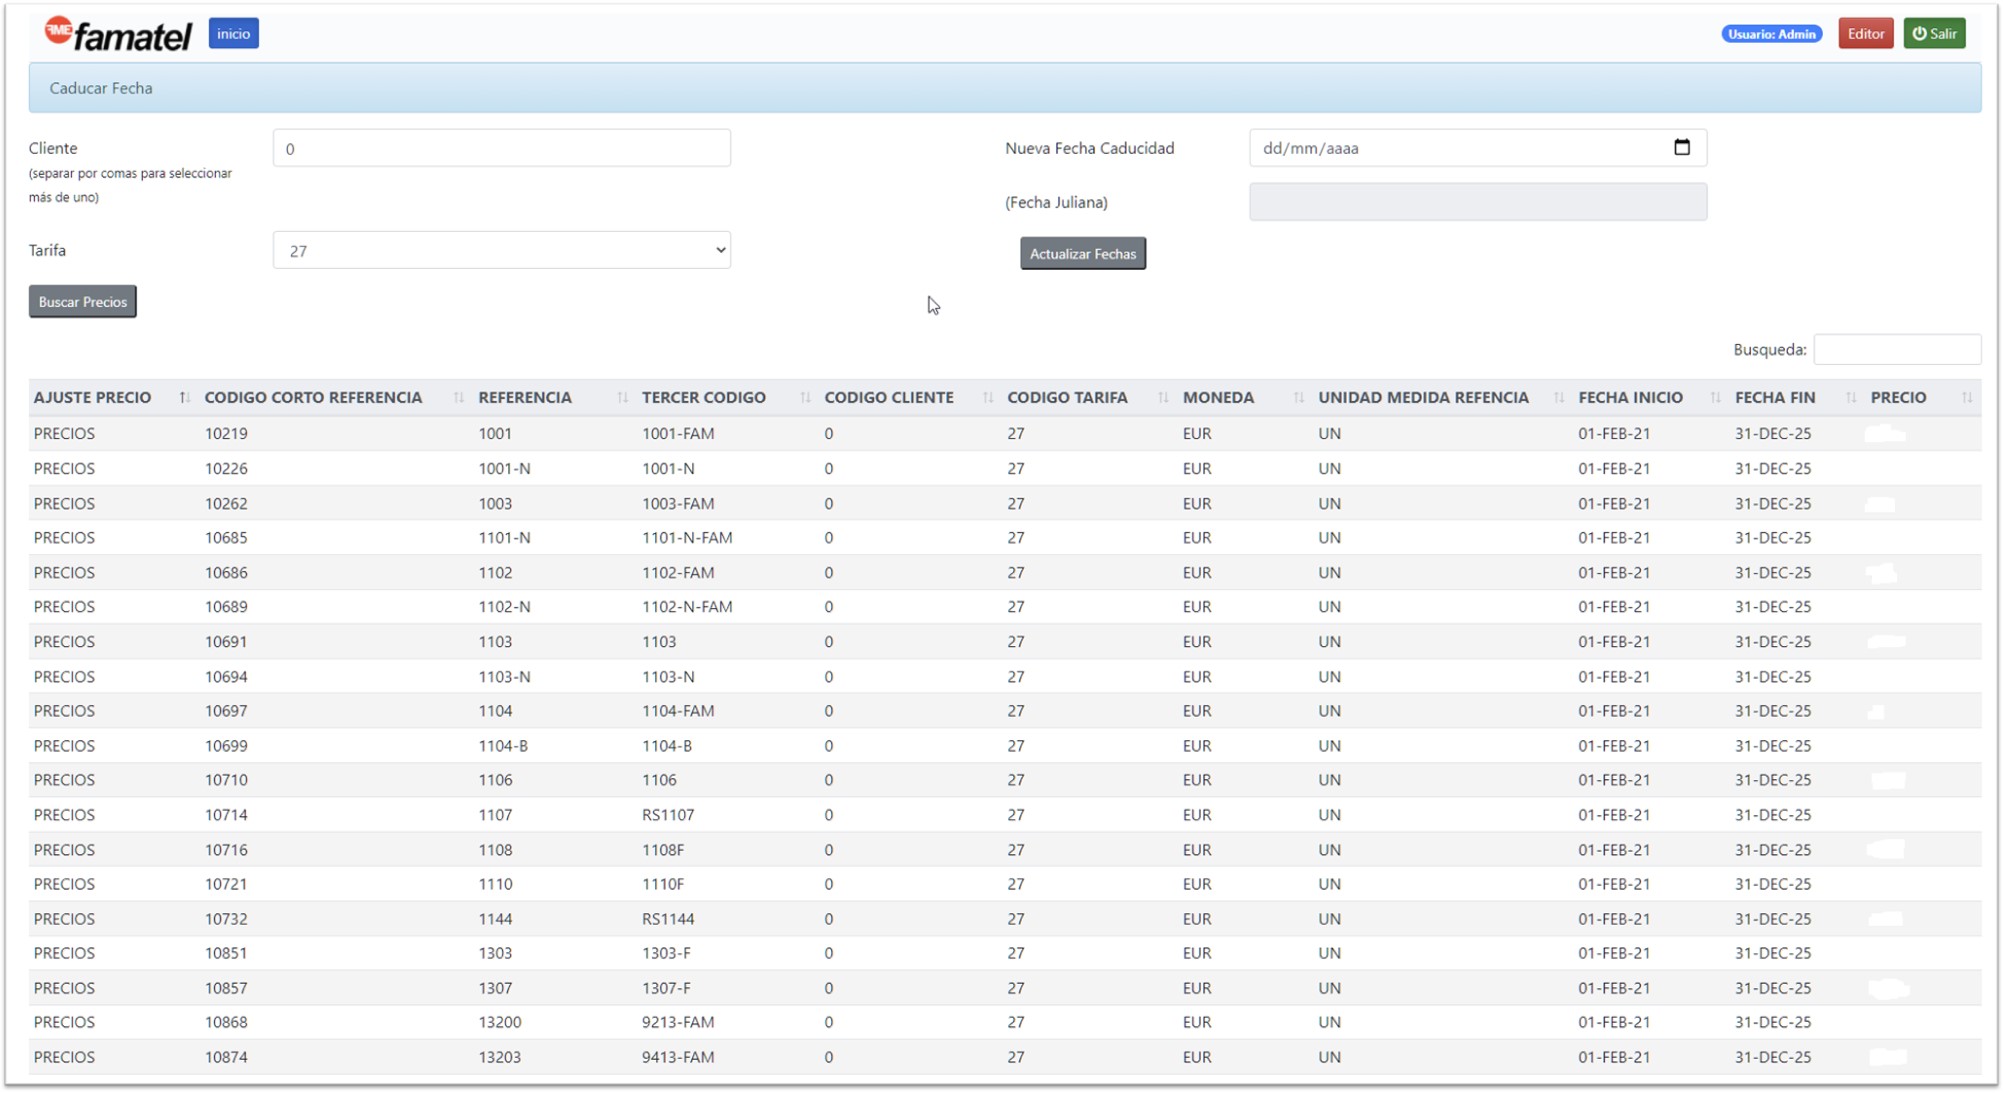Viewport: 2003px width, 1094px height.
Task: Select cell with short code 10685
Action: coord(226,538)
